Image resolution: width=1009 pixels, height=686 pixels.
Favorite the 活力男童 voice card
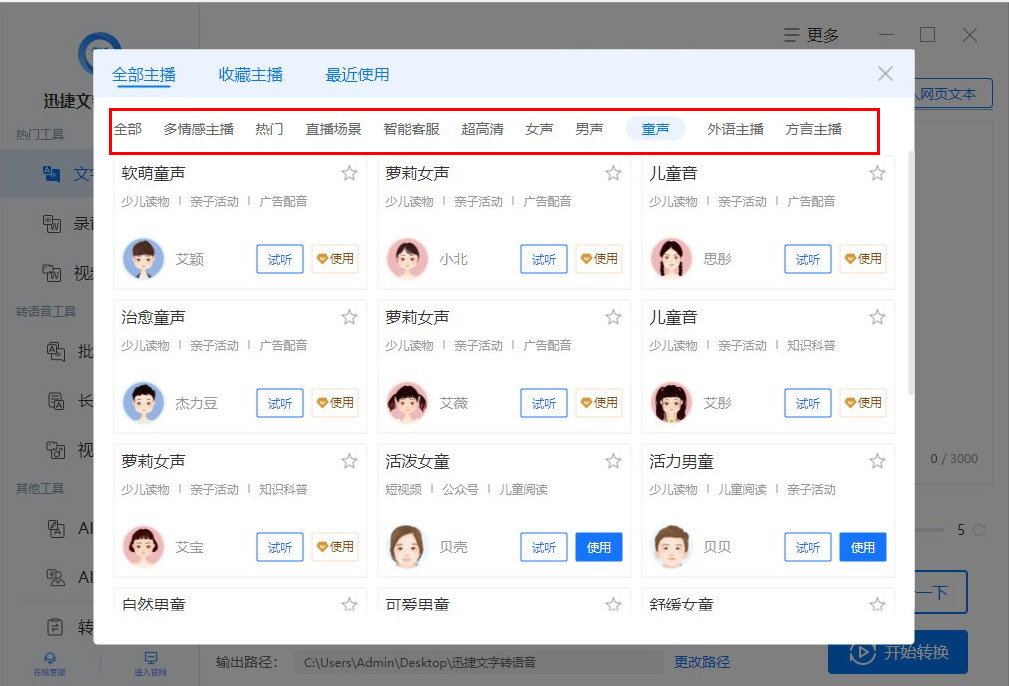[877, 461]
